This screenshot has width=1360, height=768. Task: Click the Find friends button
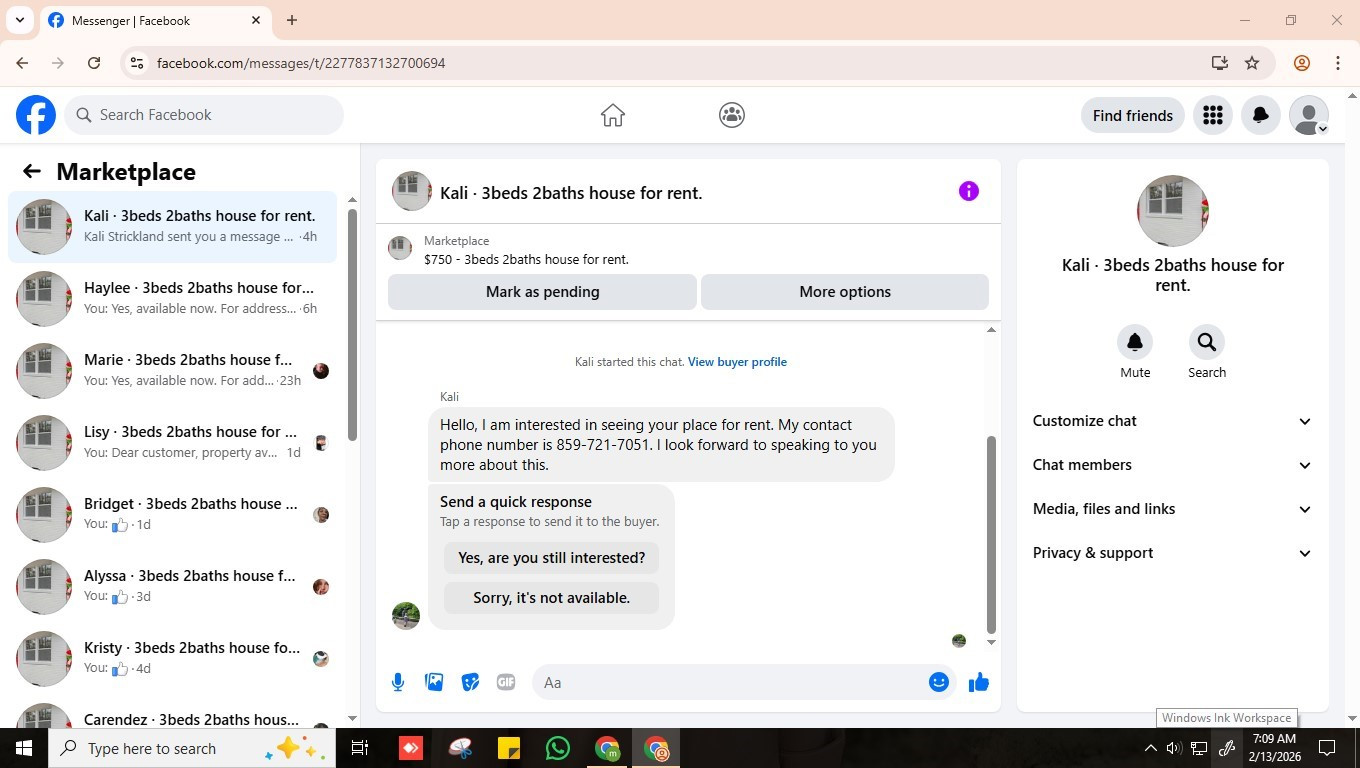tap(1133, 115)
